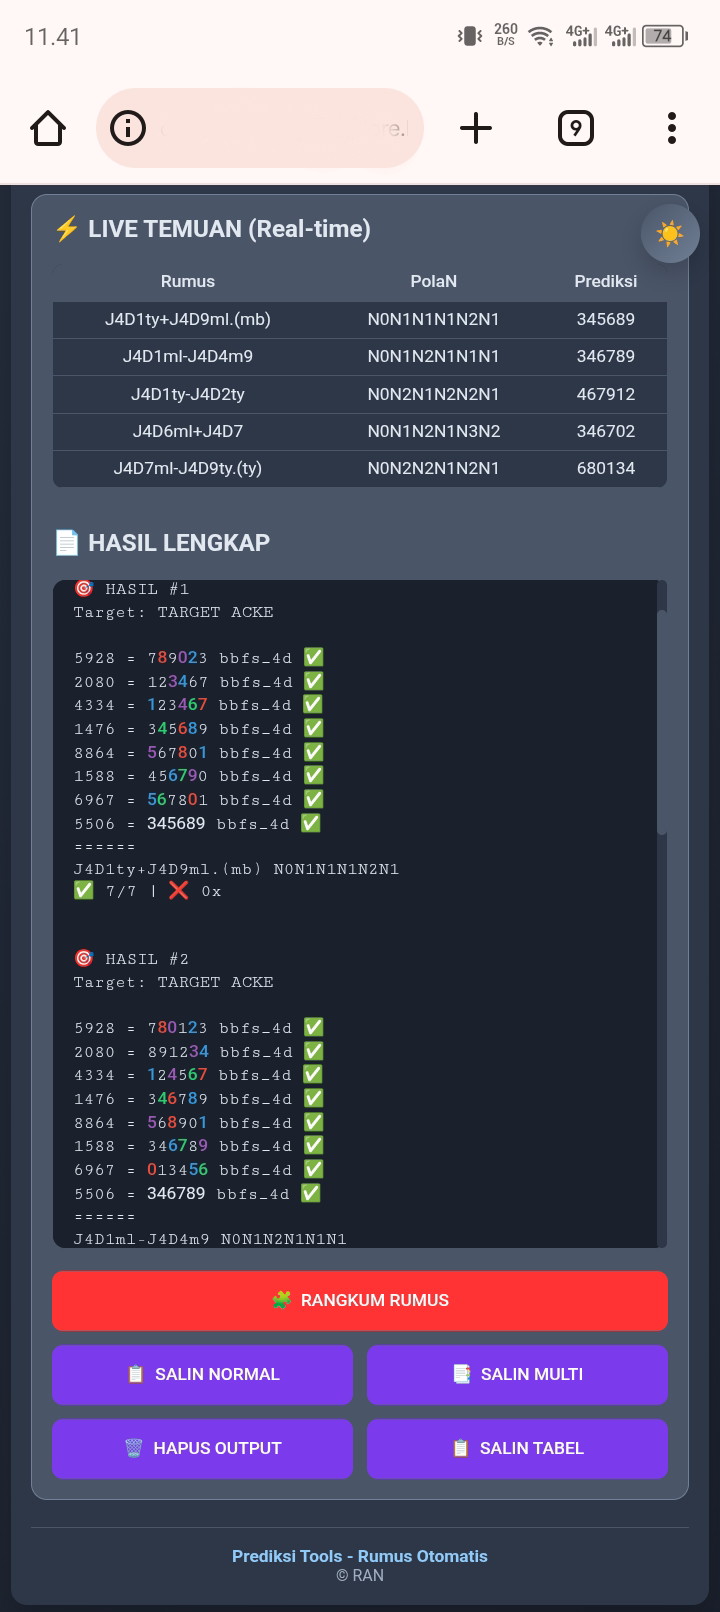The width and height of the screenshot is (720, 1612).
Task: Click the Rumus column header
Action: [x=188, y=281]
